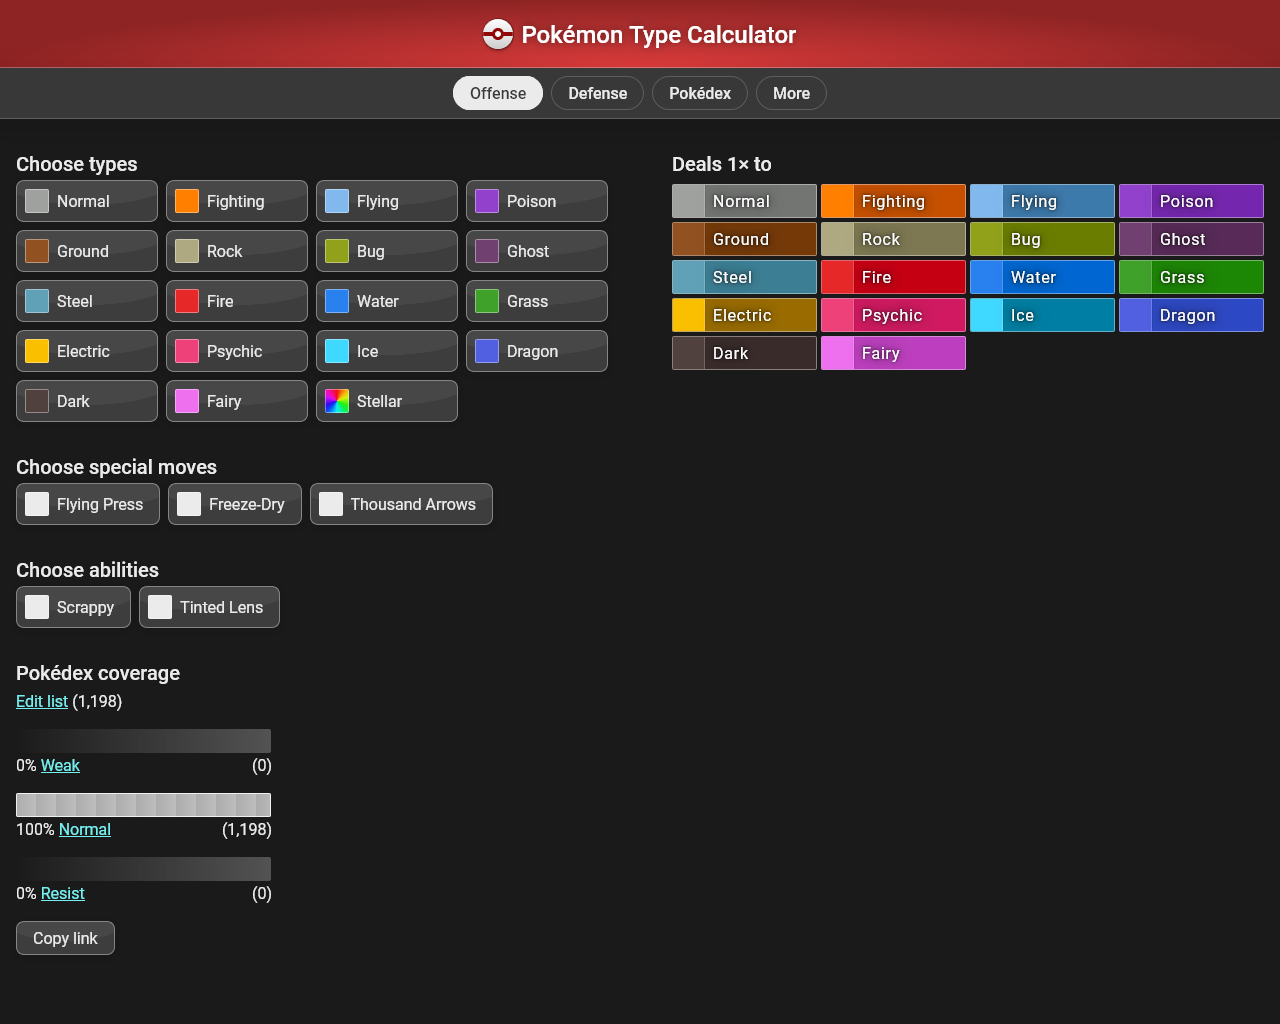Enable the Ghost type under Choose types
Image resolution: width=1280 pixels, height=1024 pixels.
537,251
